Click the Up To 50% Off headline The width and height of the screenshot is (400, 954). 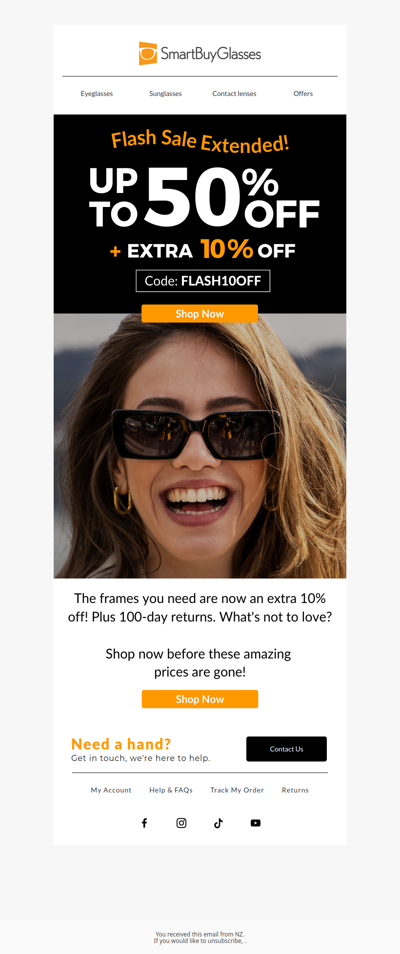[204, 198]
